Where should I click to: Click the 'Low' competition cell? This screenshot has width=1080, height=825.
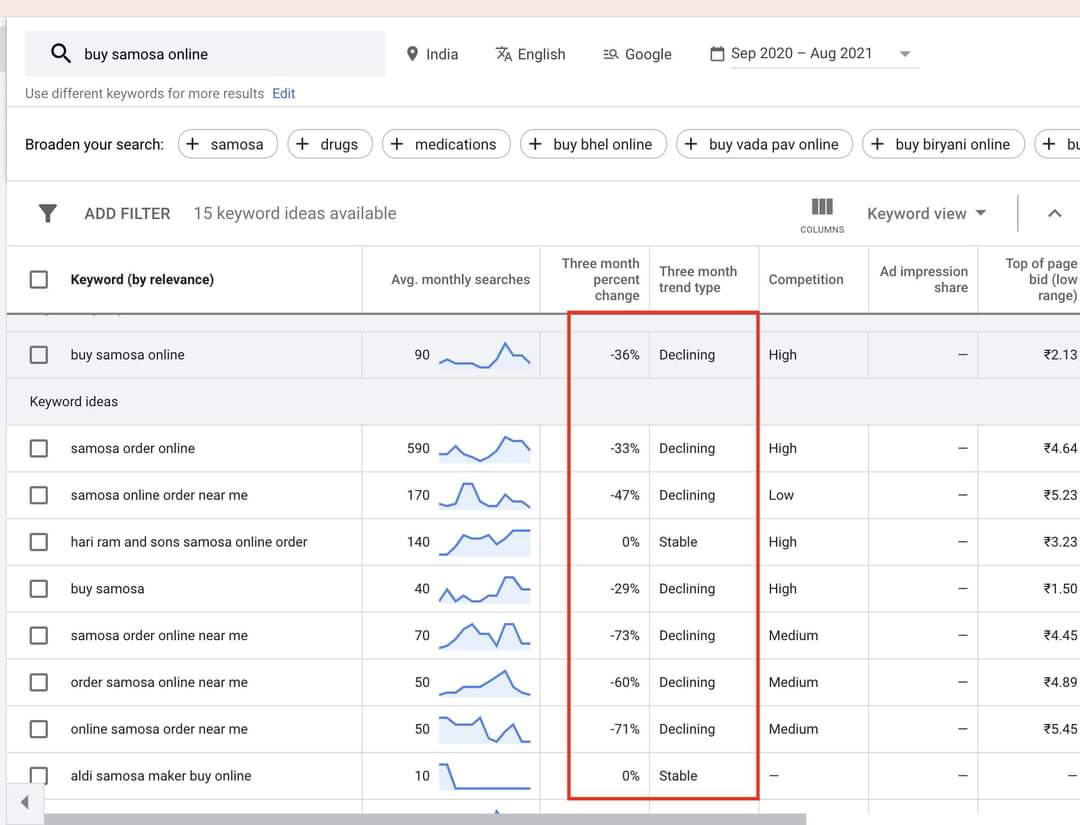[781, 495]
